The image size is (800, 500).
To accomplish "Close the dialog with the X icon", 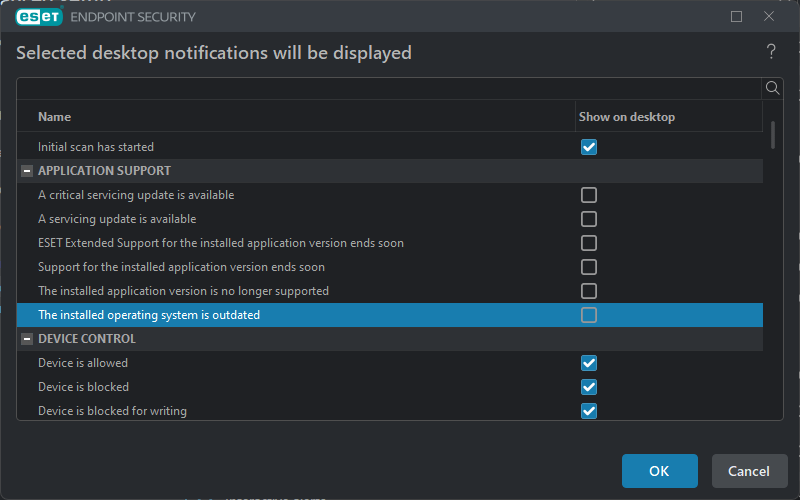I will [x=769, y=17].
